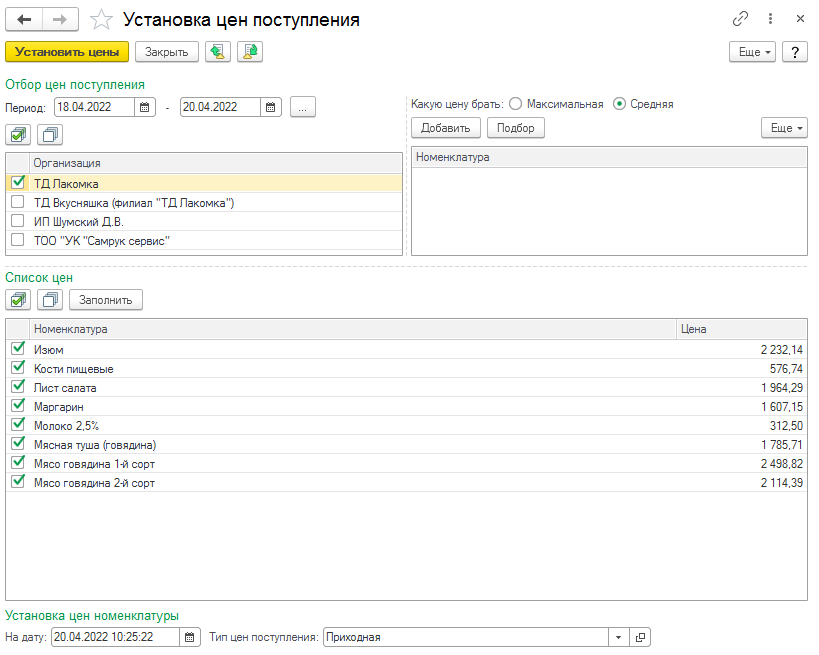Open the top-right Еще dropdown menu

pos(752,52)
